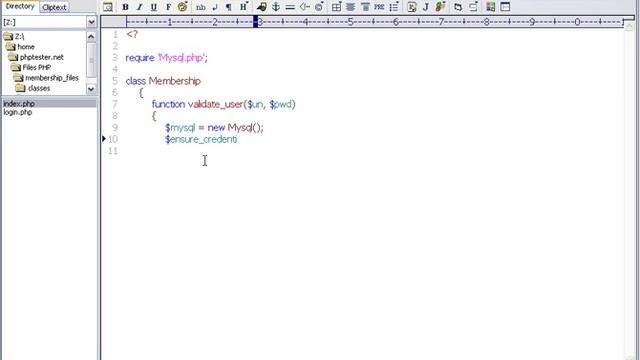Viewport: 640px width, 360px height.
Task: Click the Italic formatting icon
Action: click(x=139, y=7)
